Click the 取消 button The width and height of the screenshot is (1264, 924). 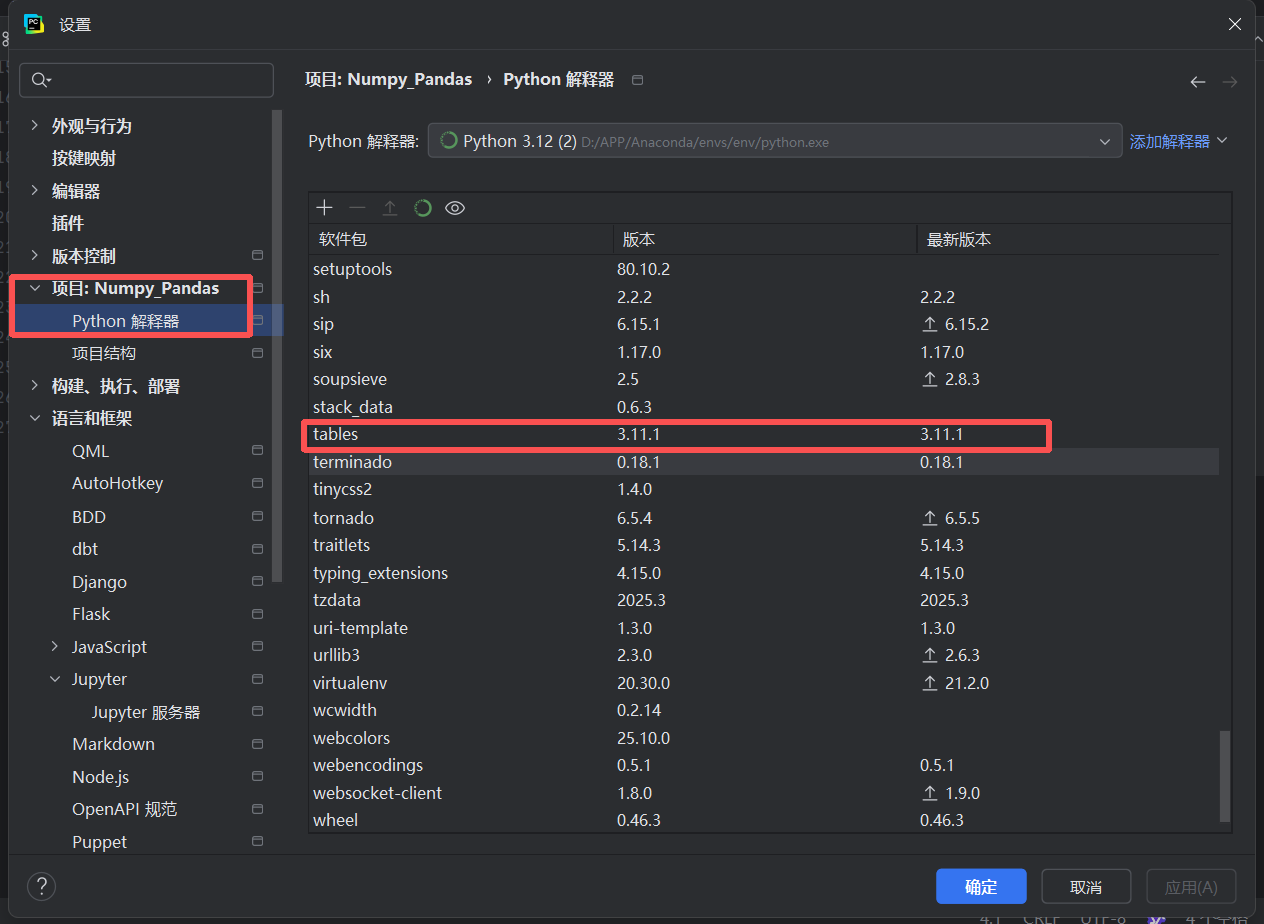1086,887
